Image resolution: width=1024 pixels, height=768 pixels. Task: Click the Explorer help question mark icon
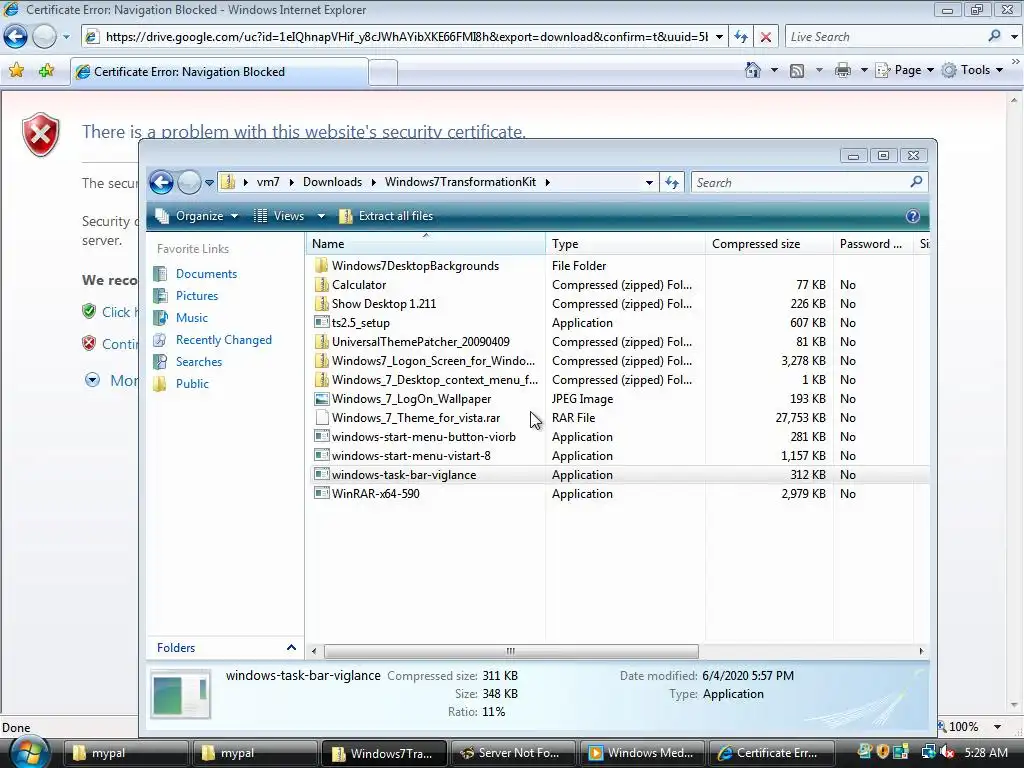pos(912,216)
